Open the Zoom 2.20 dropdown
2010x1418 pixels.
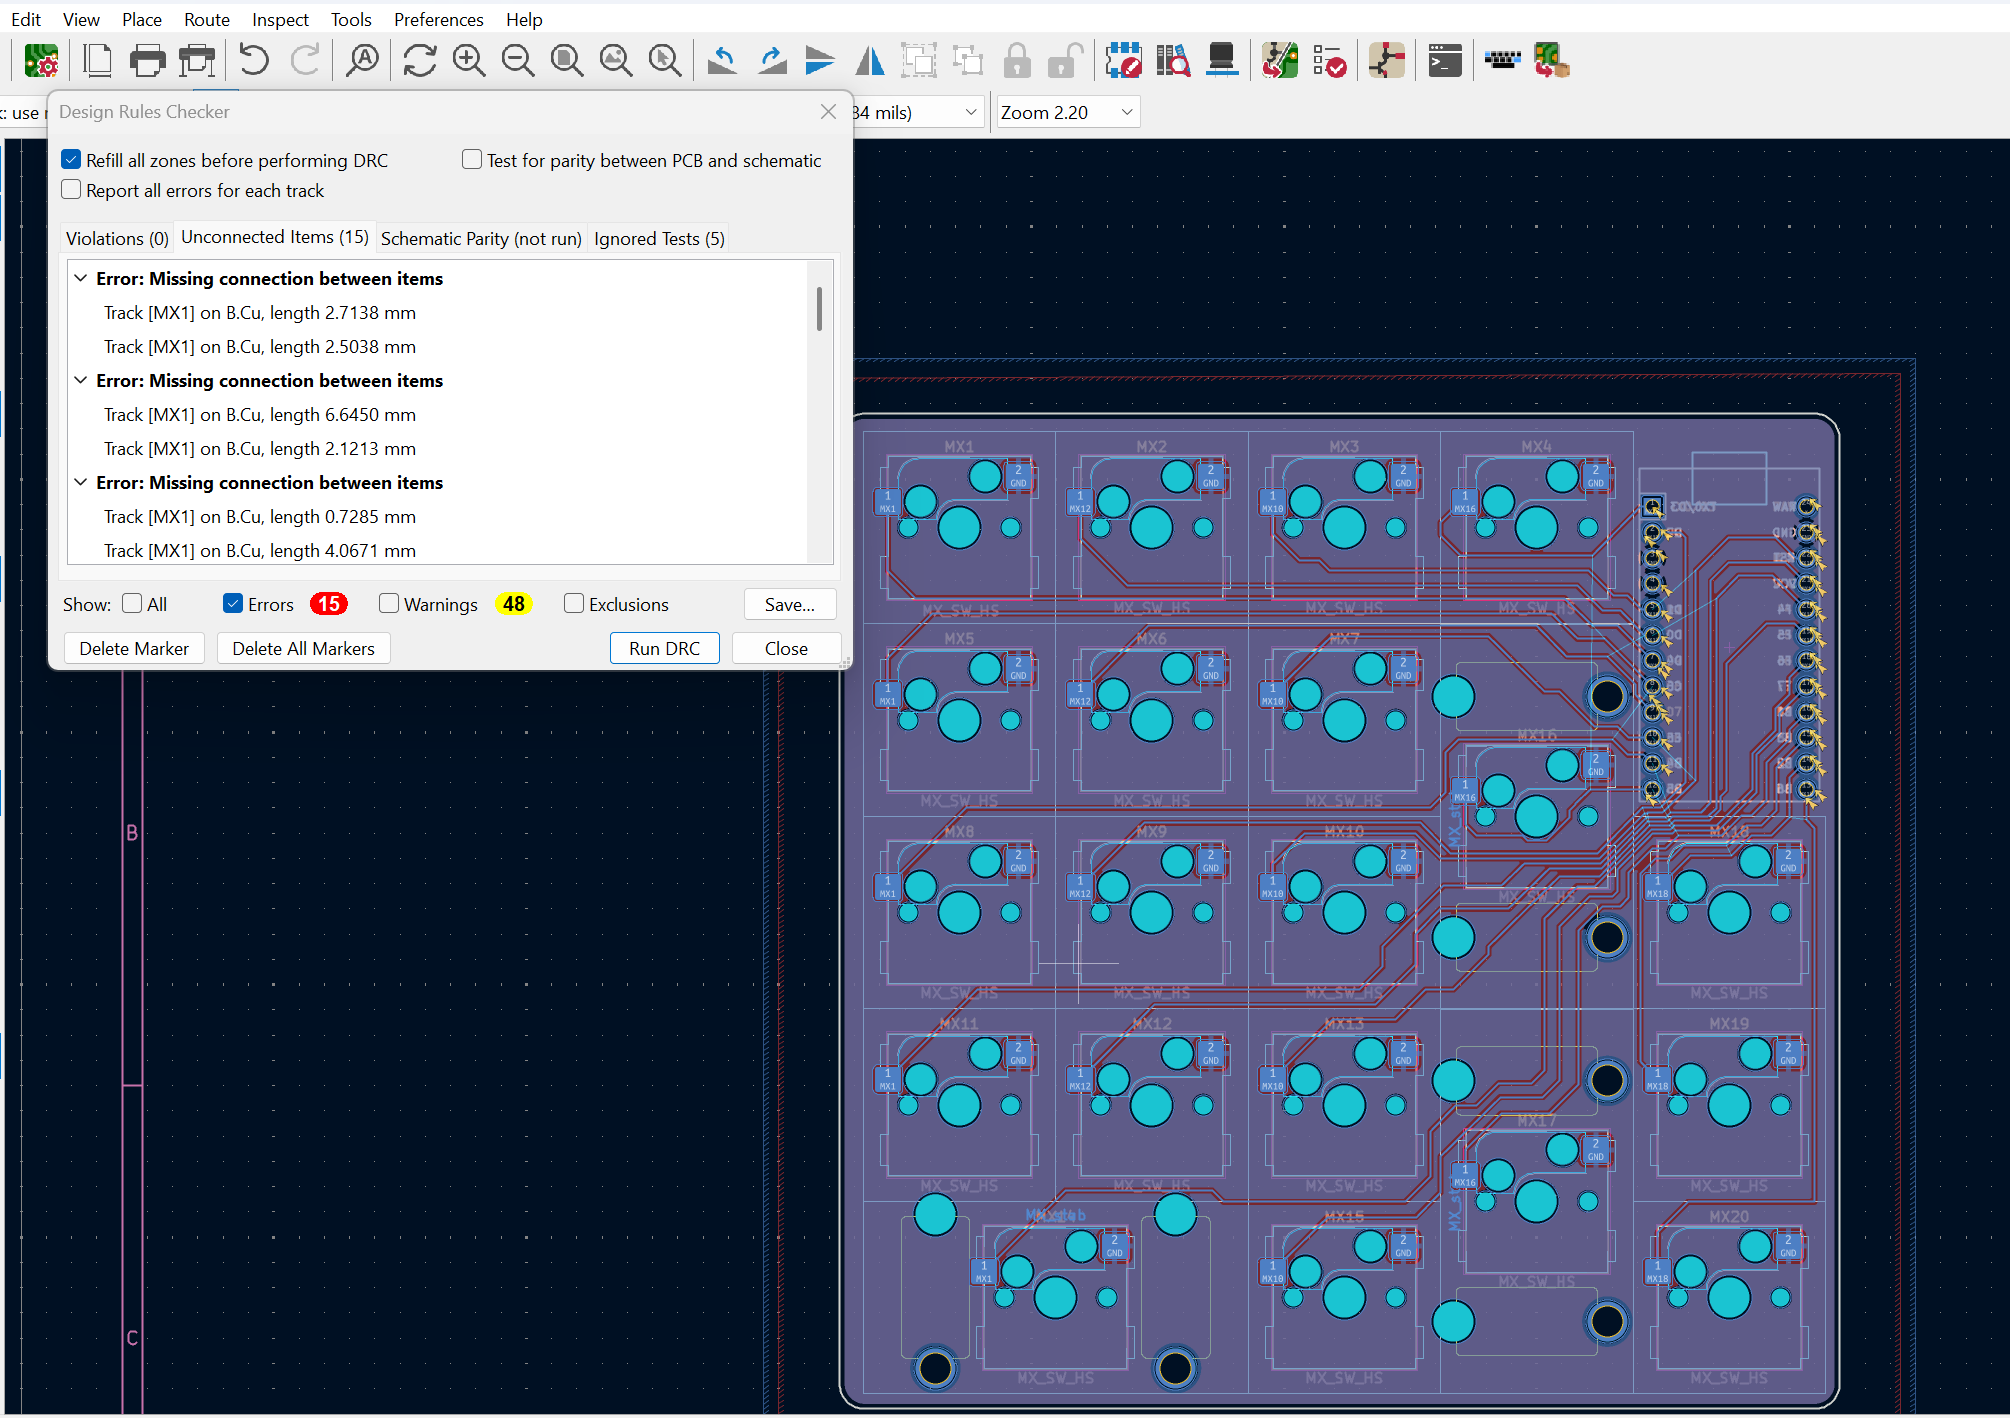pos(1126,112)
